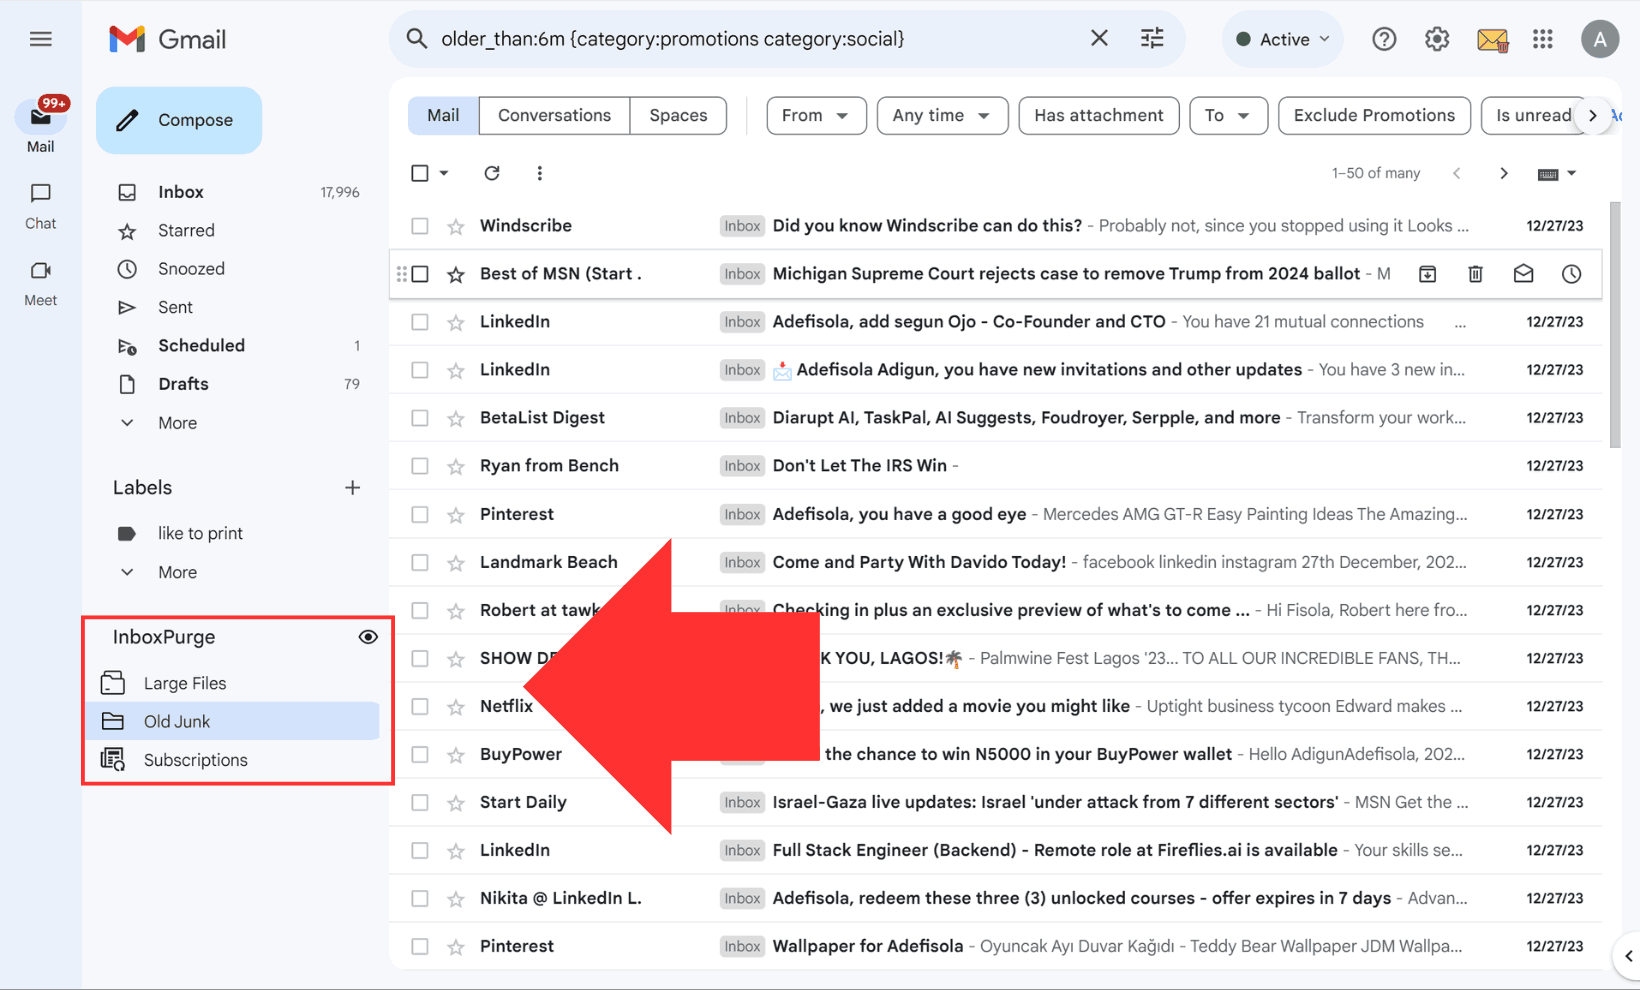The height and width of the screenshot is (990, 1641).
Task: Apply the Exclude Promotions filter
Action: coord(1373,115)
